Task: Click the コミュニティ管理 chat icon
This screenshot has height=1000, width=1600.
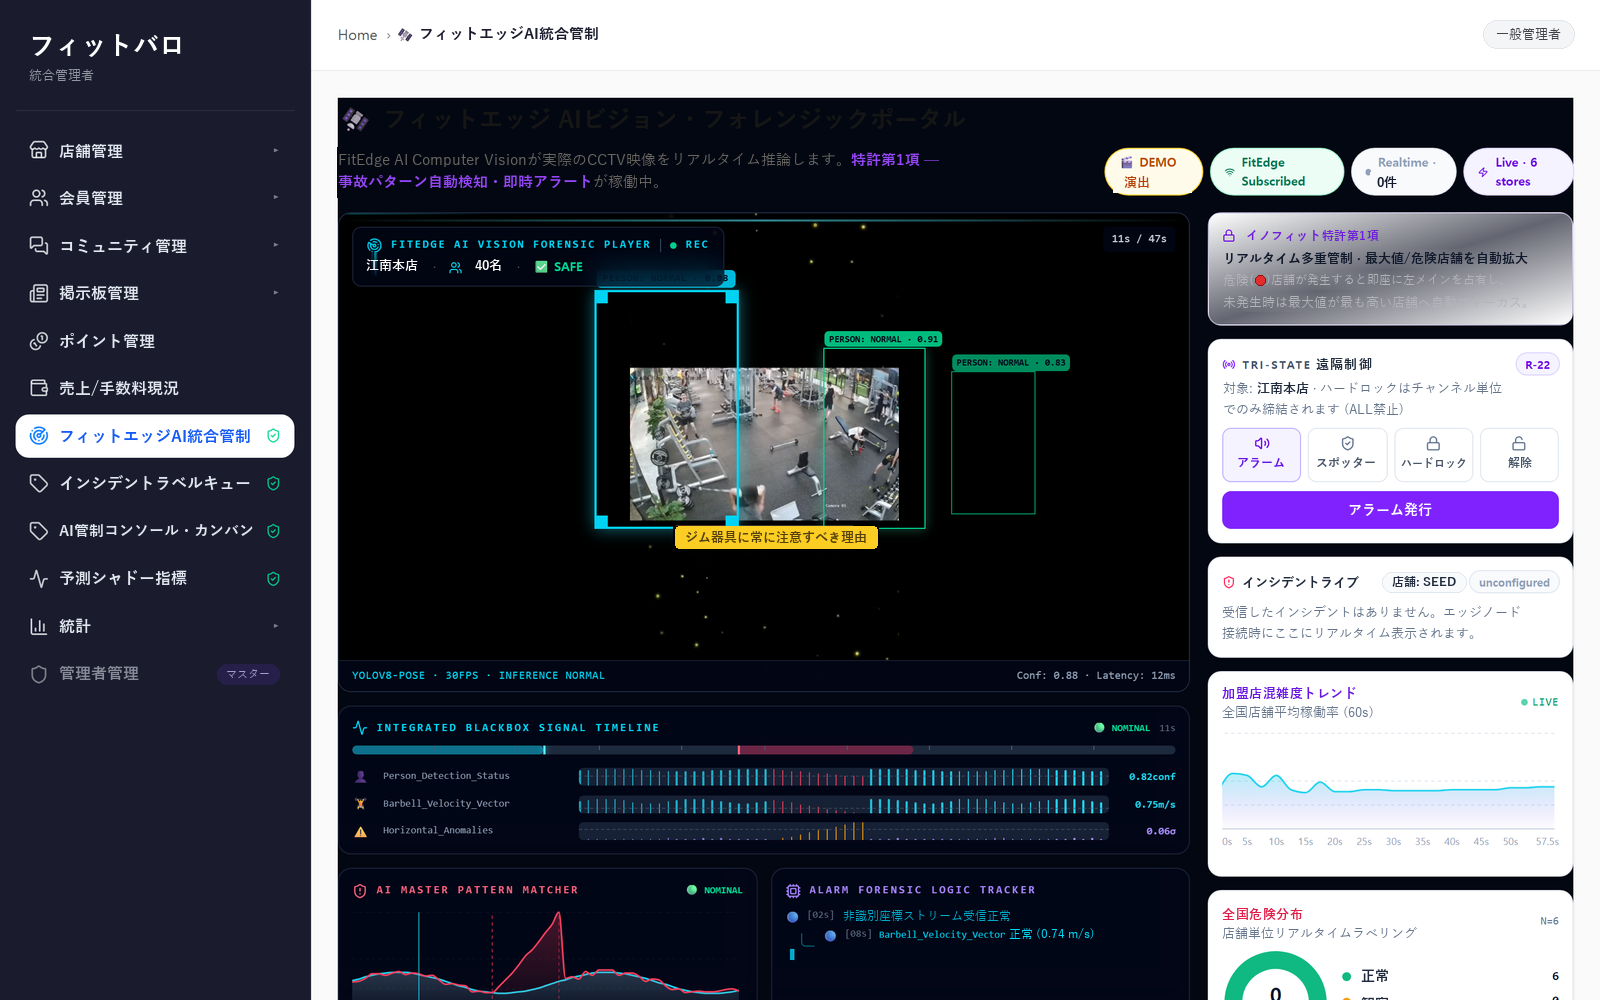Action: coord(39,245)
